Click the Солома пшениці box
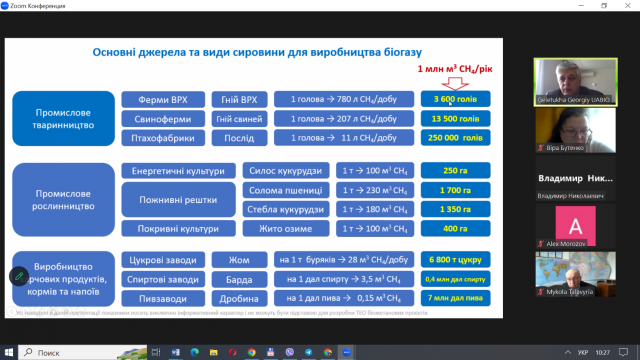This screenshot has height=360, width=640. tap(286, 190)
